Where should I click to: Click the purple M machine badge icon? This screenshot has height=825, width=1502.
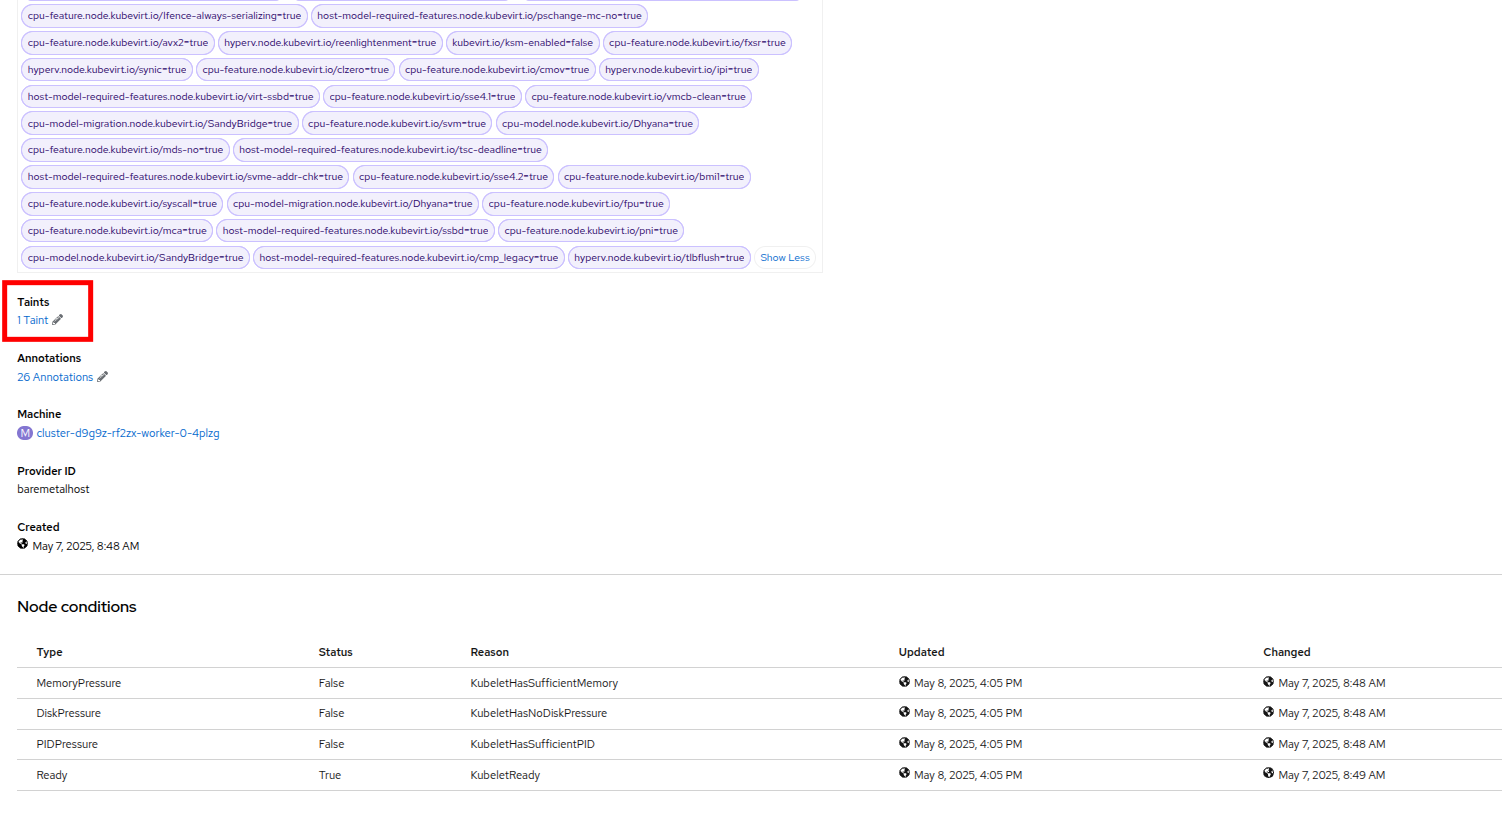[25, 433]
